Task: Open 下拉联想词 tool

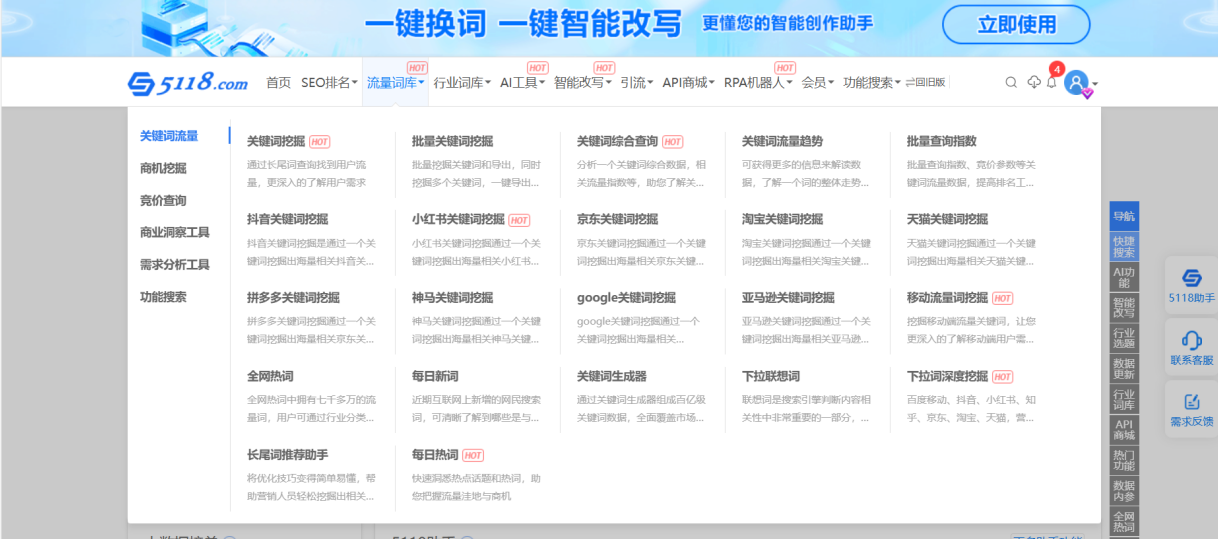Action: [771, 376]
